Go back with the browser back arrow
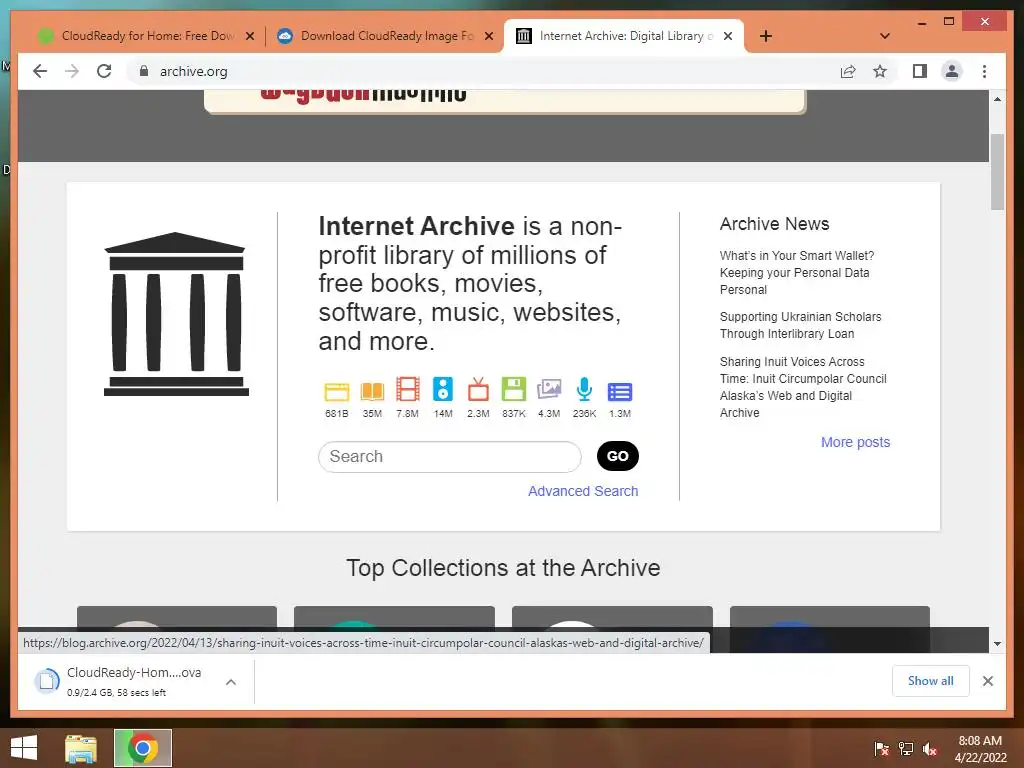Image resolution: width=1024 pixels, height=768 pixels. click(40, 71)
